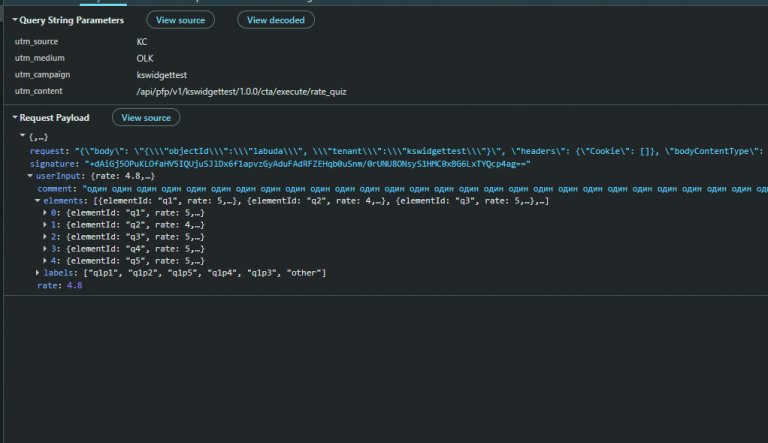Expand element 2 with elementId q3
The image size is (768, 443).
(45, 237)
